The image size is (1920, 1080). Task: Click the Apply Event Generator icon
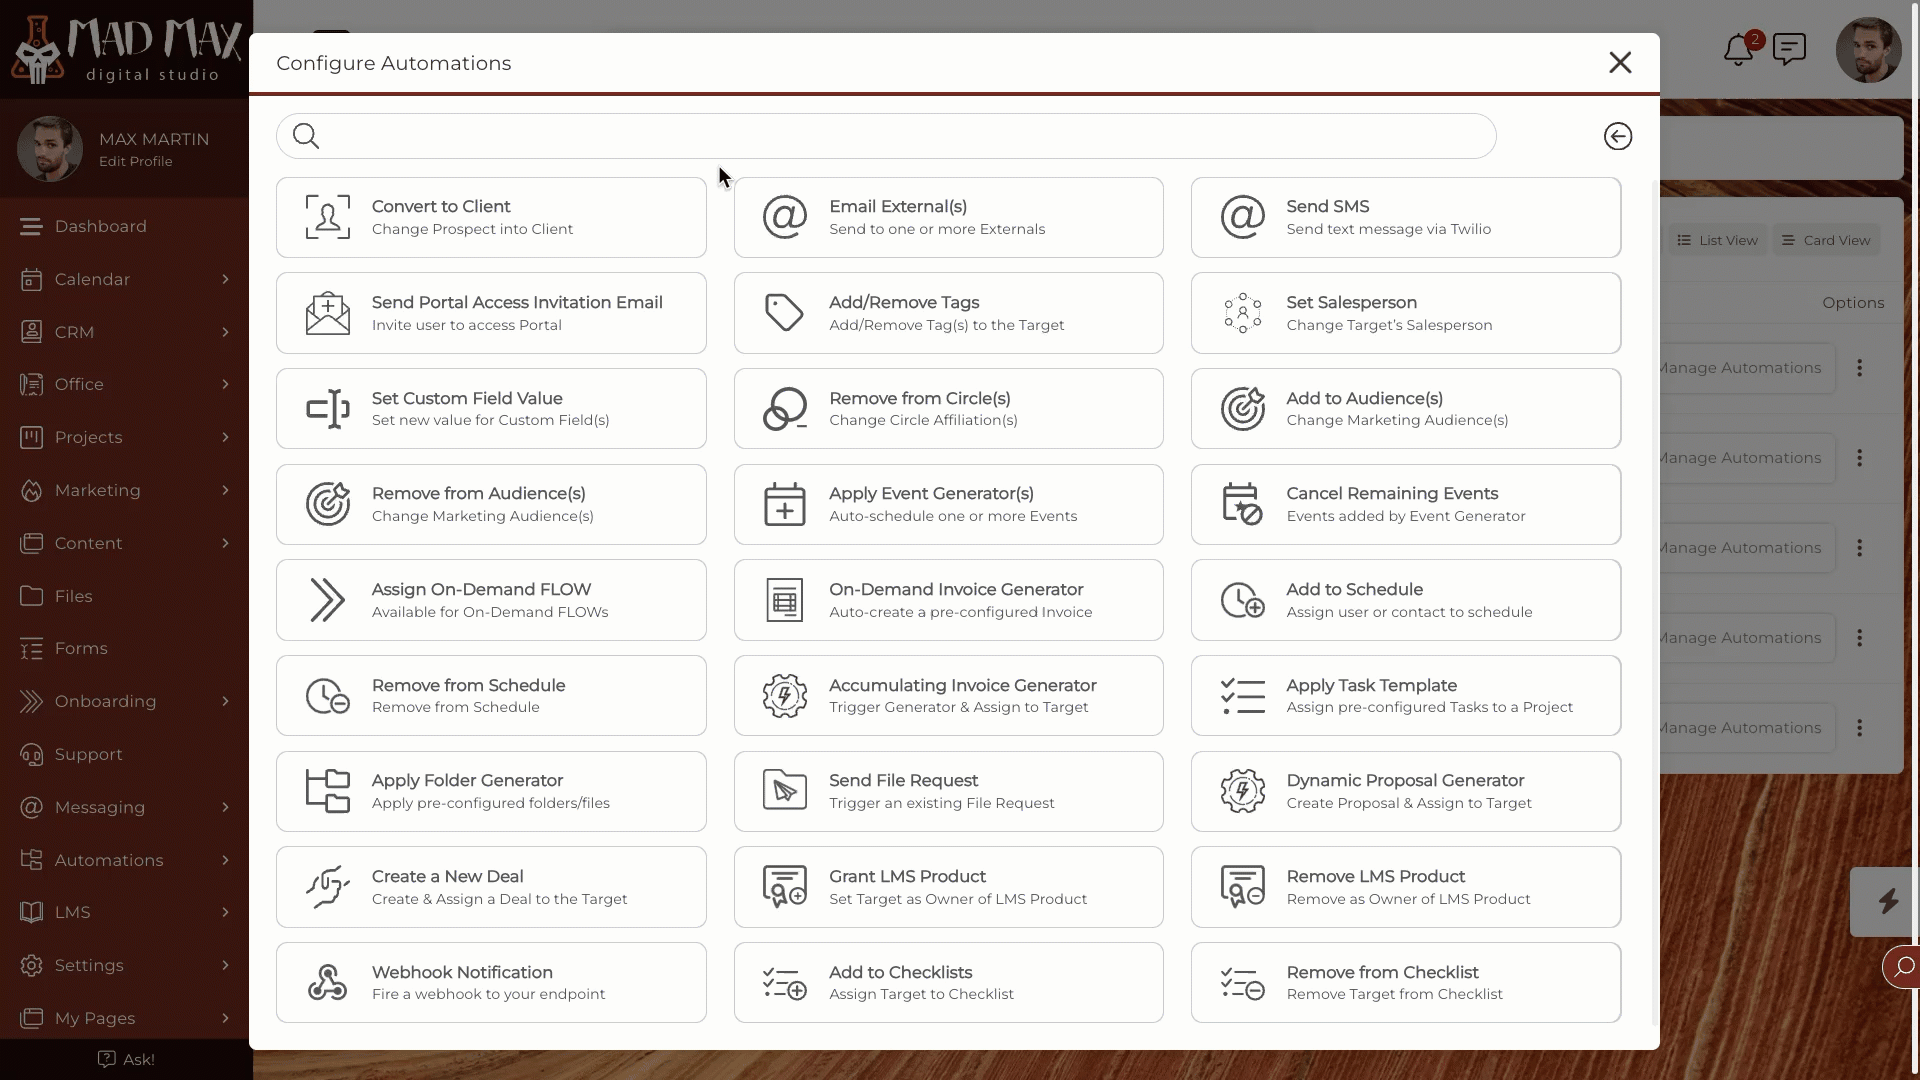(x=785, y=504)
